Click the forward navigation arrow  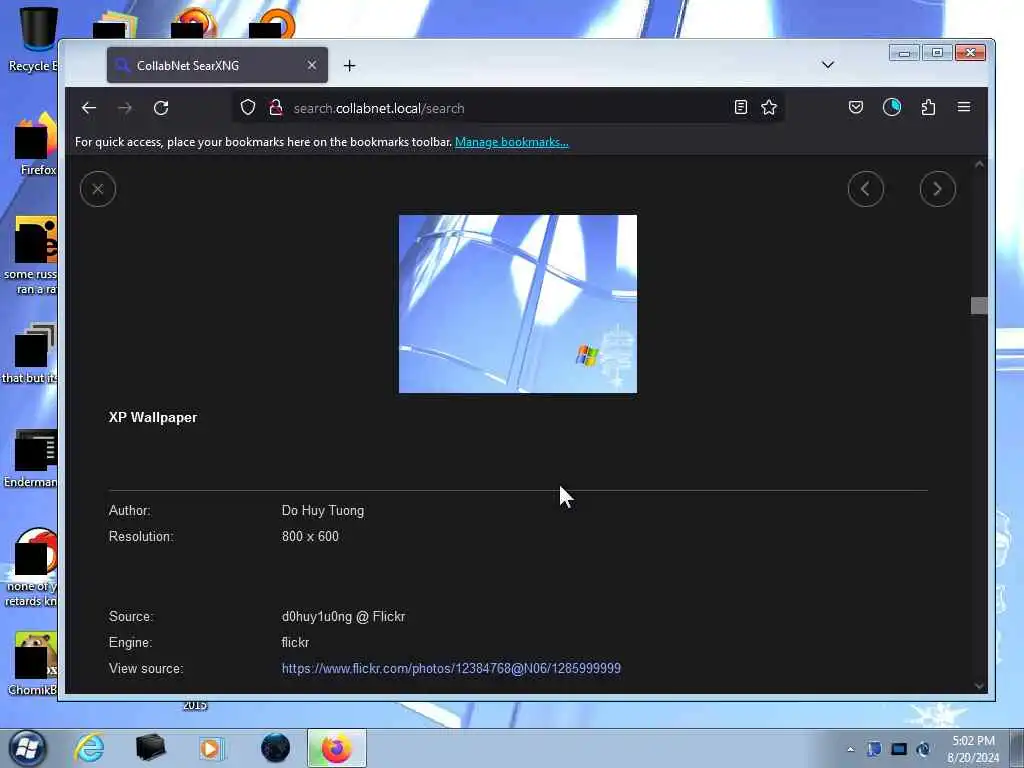125,108
